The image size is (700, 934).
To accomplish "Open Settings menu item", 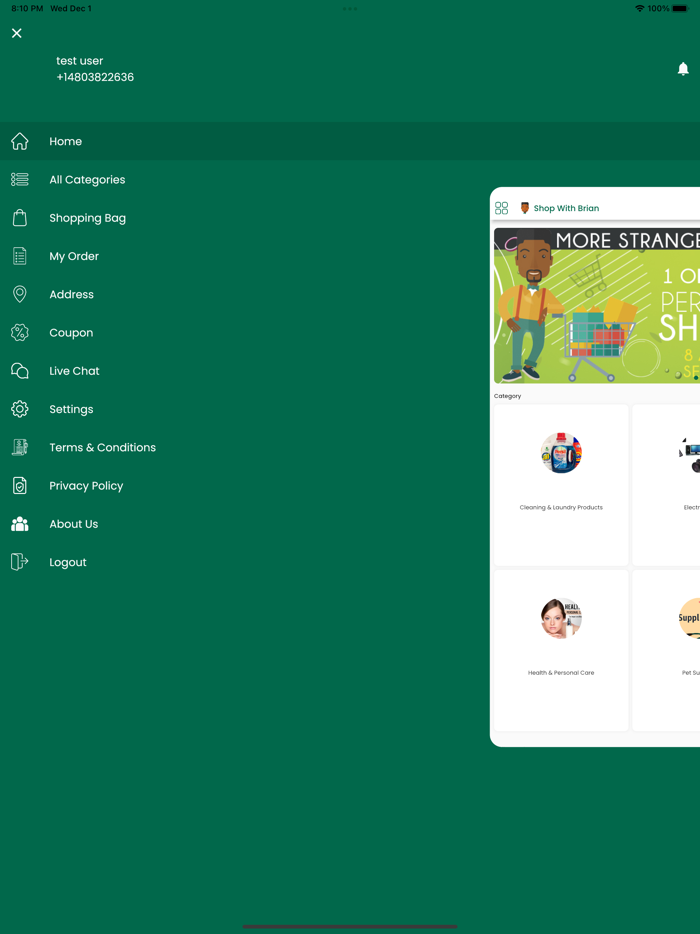I will 71,409.
